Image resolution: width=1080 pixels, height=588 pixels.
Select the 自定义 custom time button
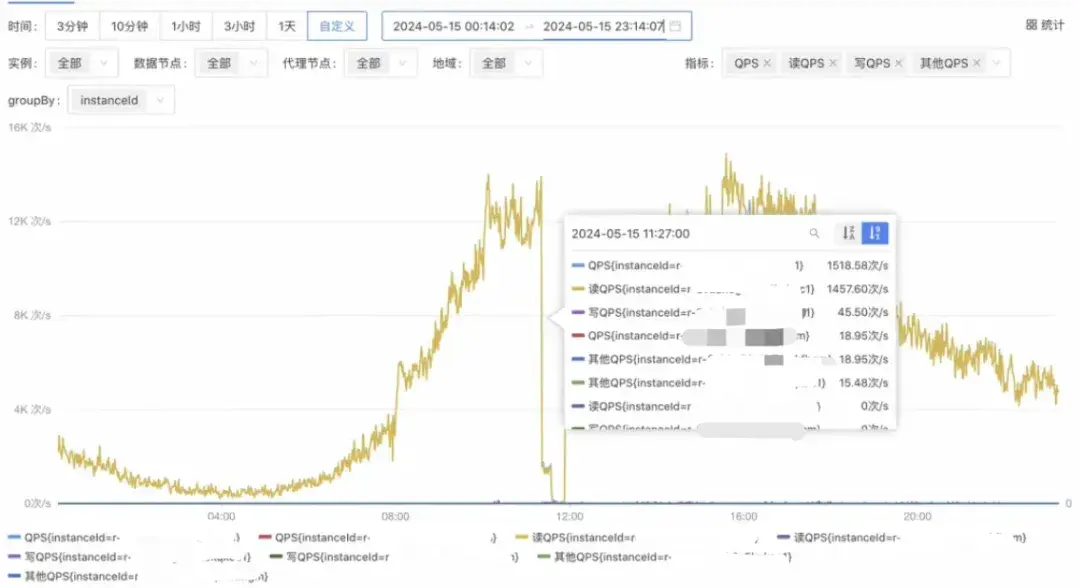pos(337,26)
